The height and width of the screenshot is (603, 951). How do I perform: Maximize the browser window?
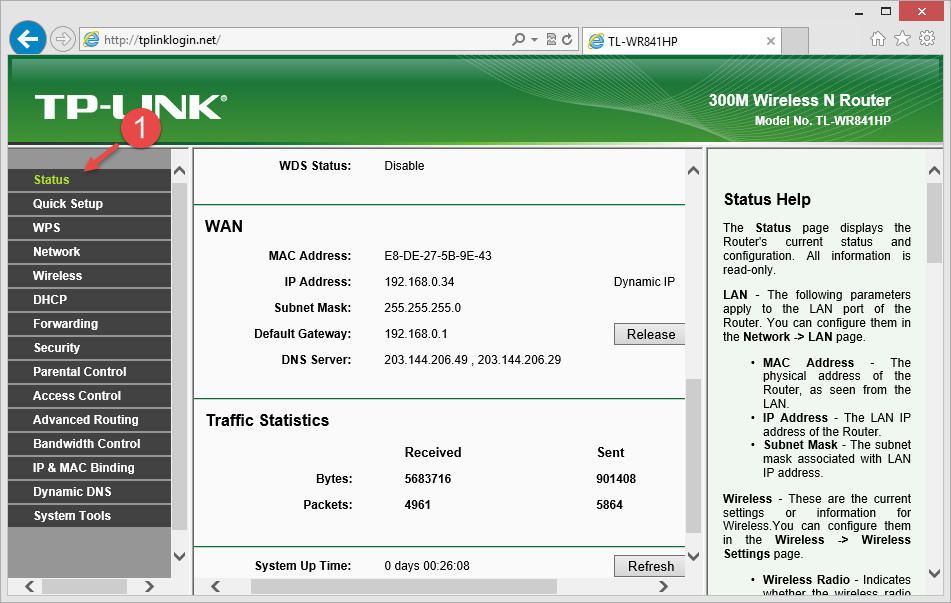(885, 12)
